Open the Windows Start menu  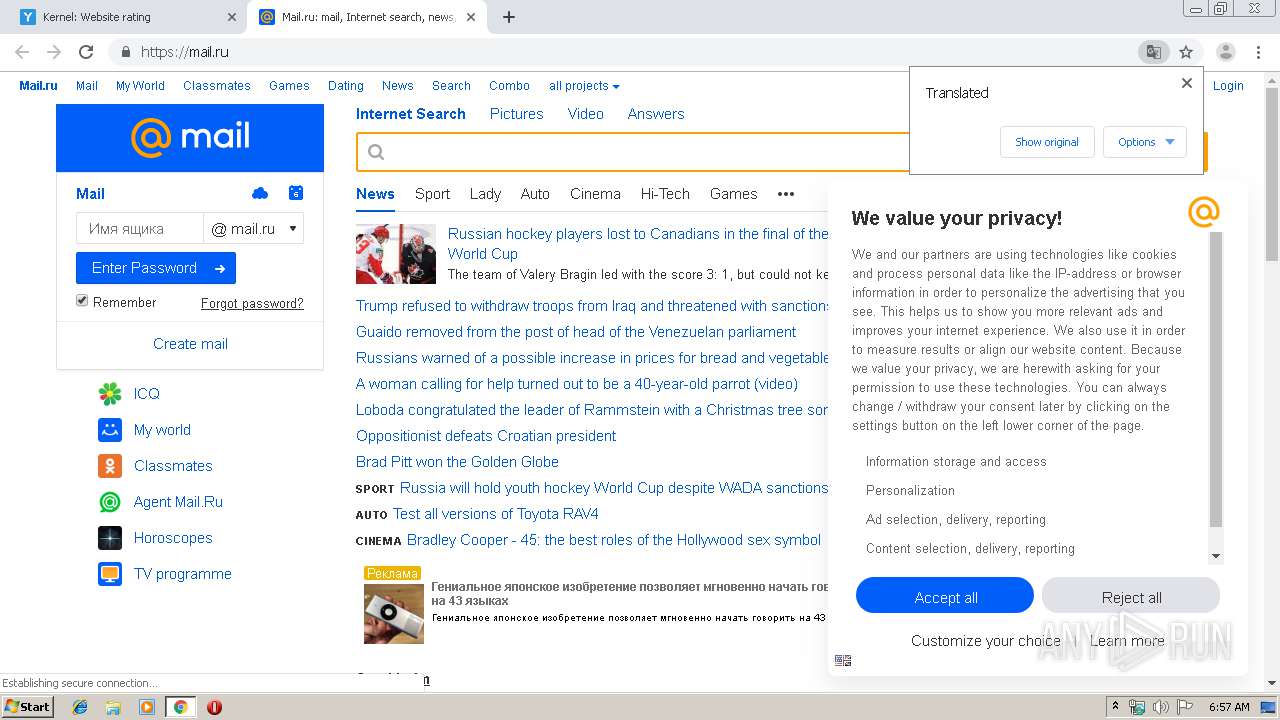click(28, 707)
